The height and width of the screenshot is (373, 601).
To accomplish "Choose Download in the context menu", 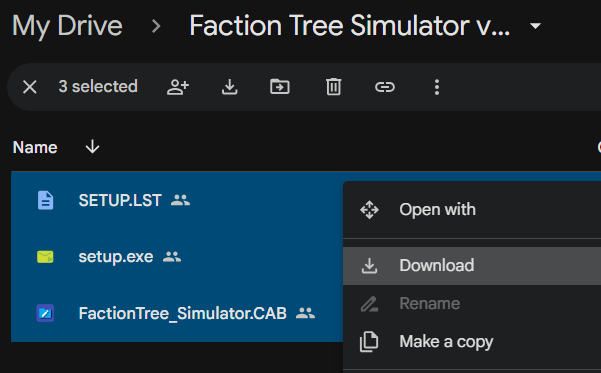I will coord(472,266).
